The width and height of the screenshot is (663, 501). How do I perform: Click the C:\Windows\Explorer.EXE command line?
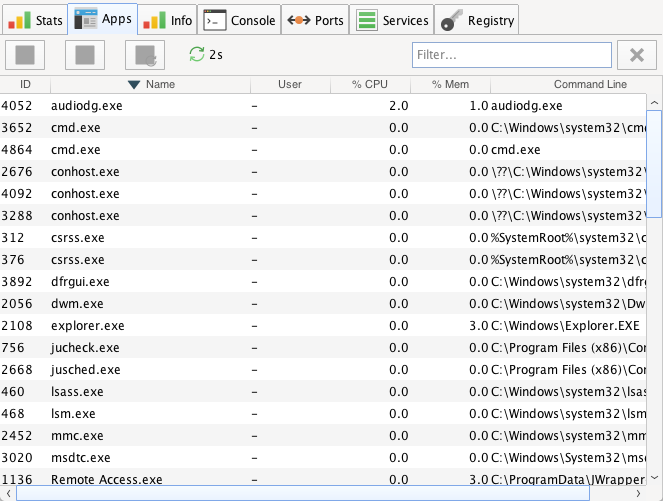coord(565,326)
